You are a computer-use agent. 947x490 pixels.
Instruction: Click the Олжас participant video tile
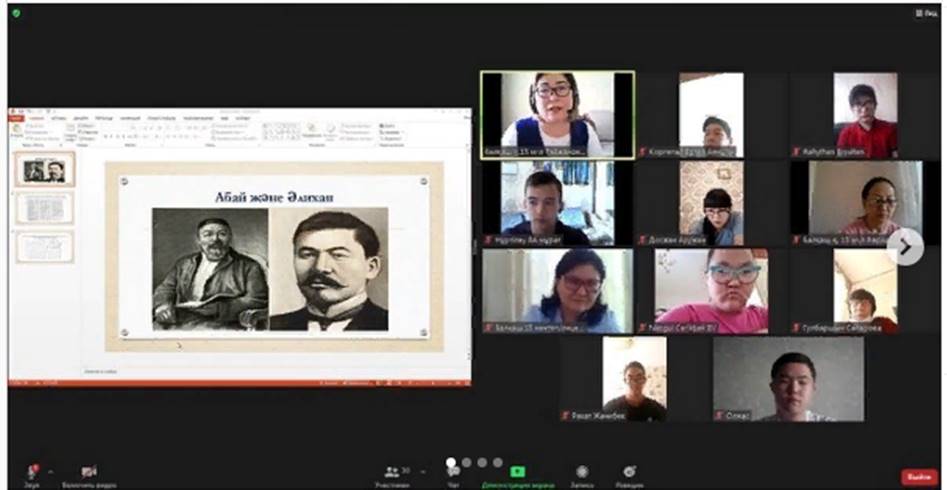click(787, 378)
